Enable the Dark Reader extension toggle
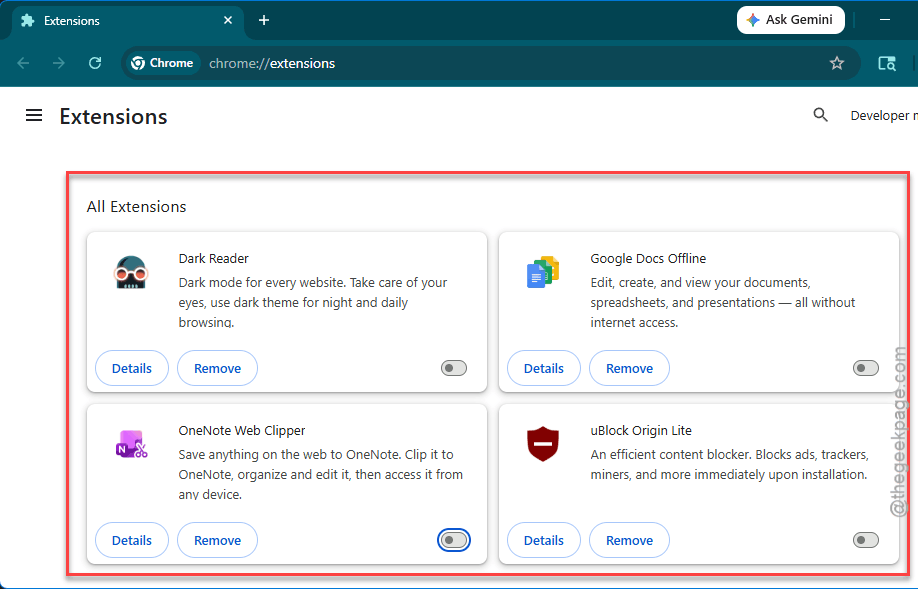The image size is (918, 589). click(x=454, y=368)
